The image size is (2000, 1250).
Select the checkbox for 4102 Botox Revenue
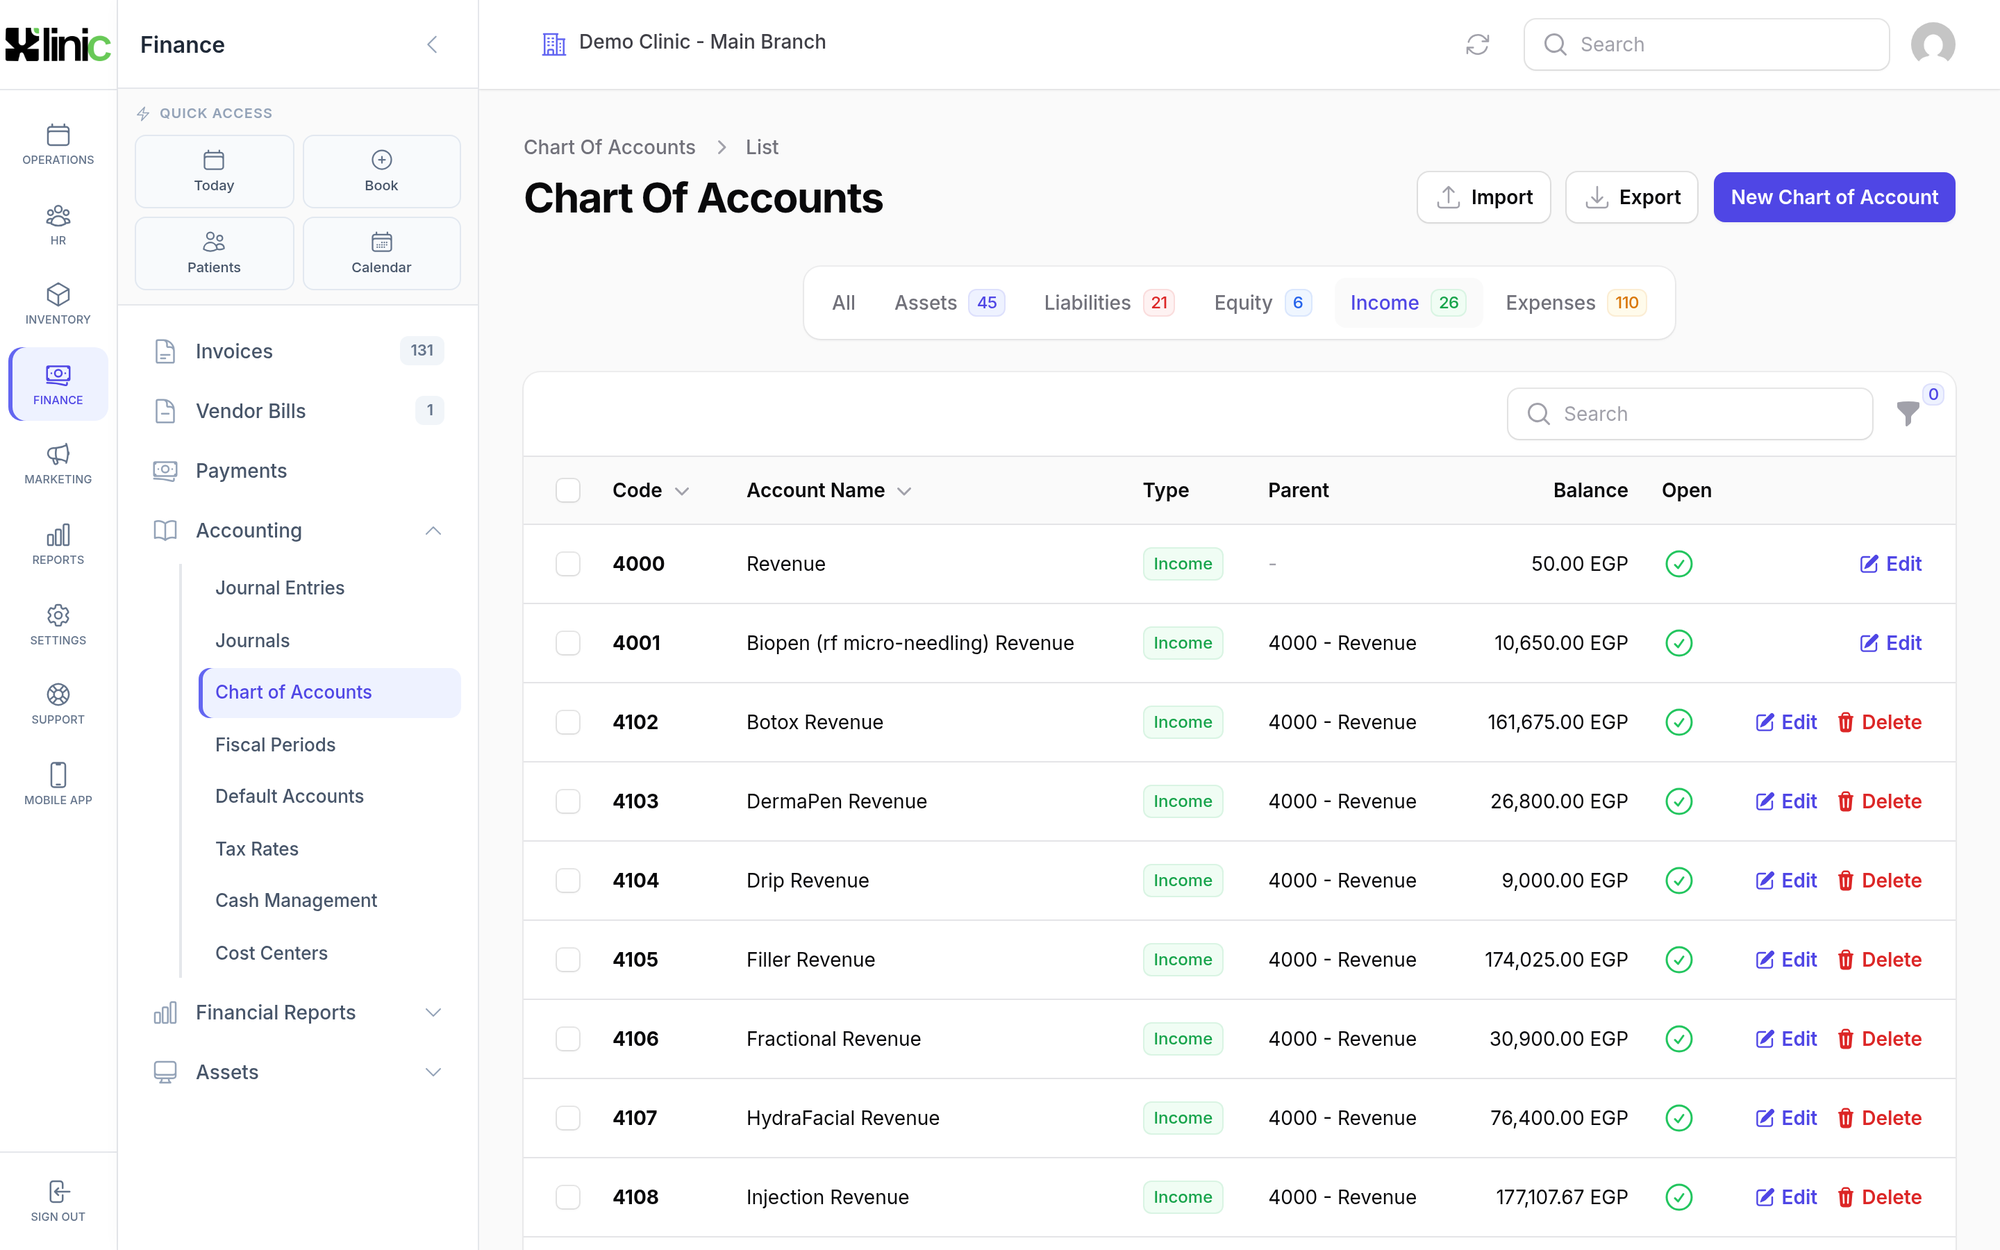click(568, 722)
